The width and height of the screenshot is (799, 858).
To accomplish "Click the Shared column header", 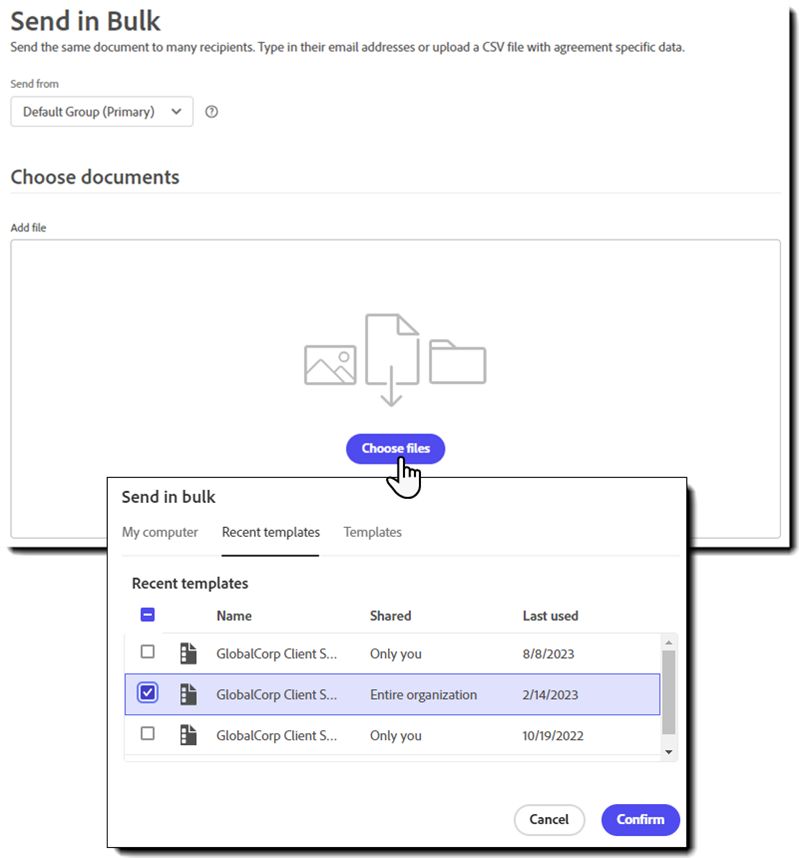I will (x=390, y=616).
